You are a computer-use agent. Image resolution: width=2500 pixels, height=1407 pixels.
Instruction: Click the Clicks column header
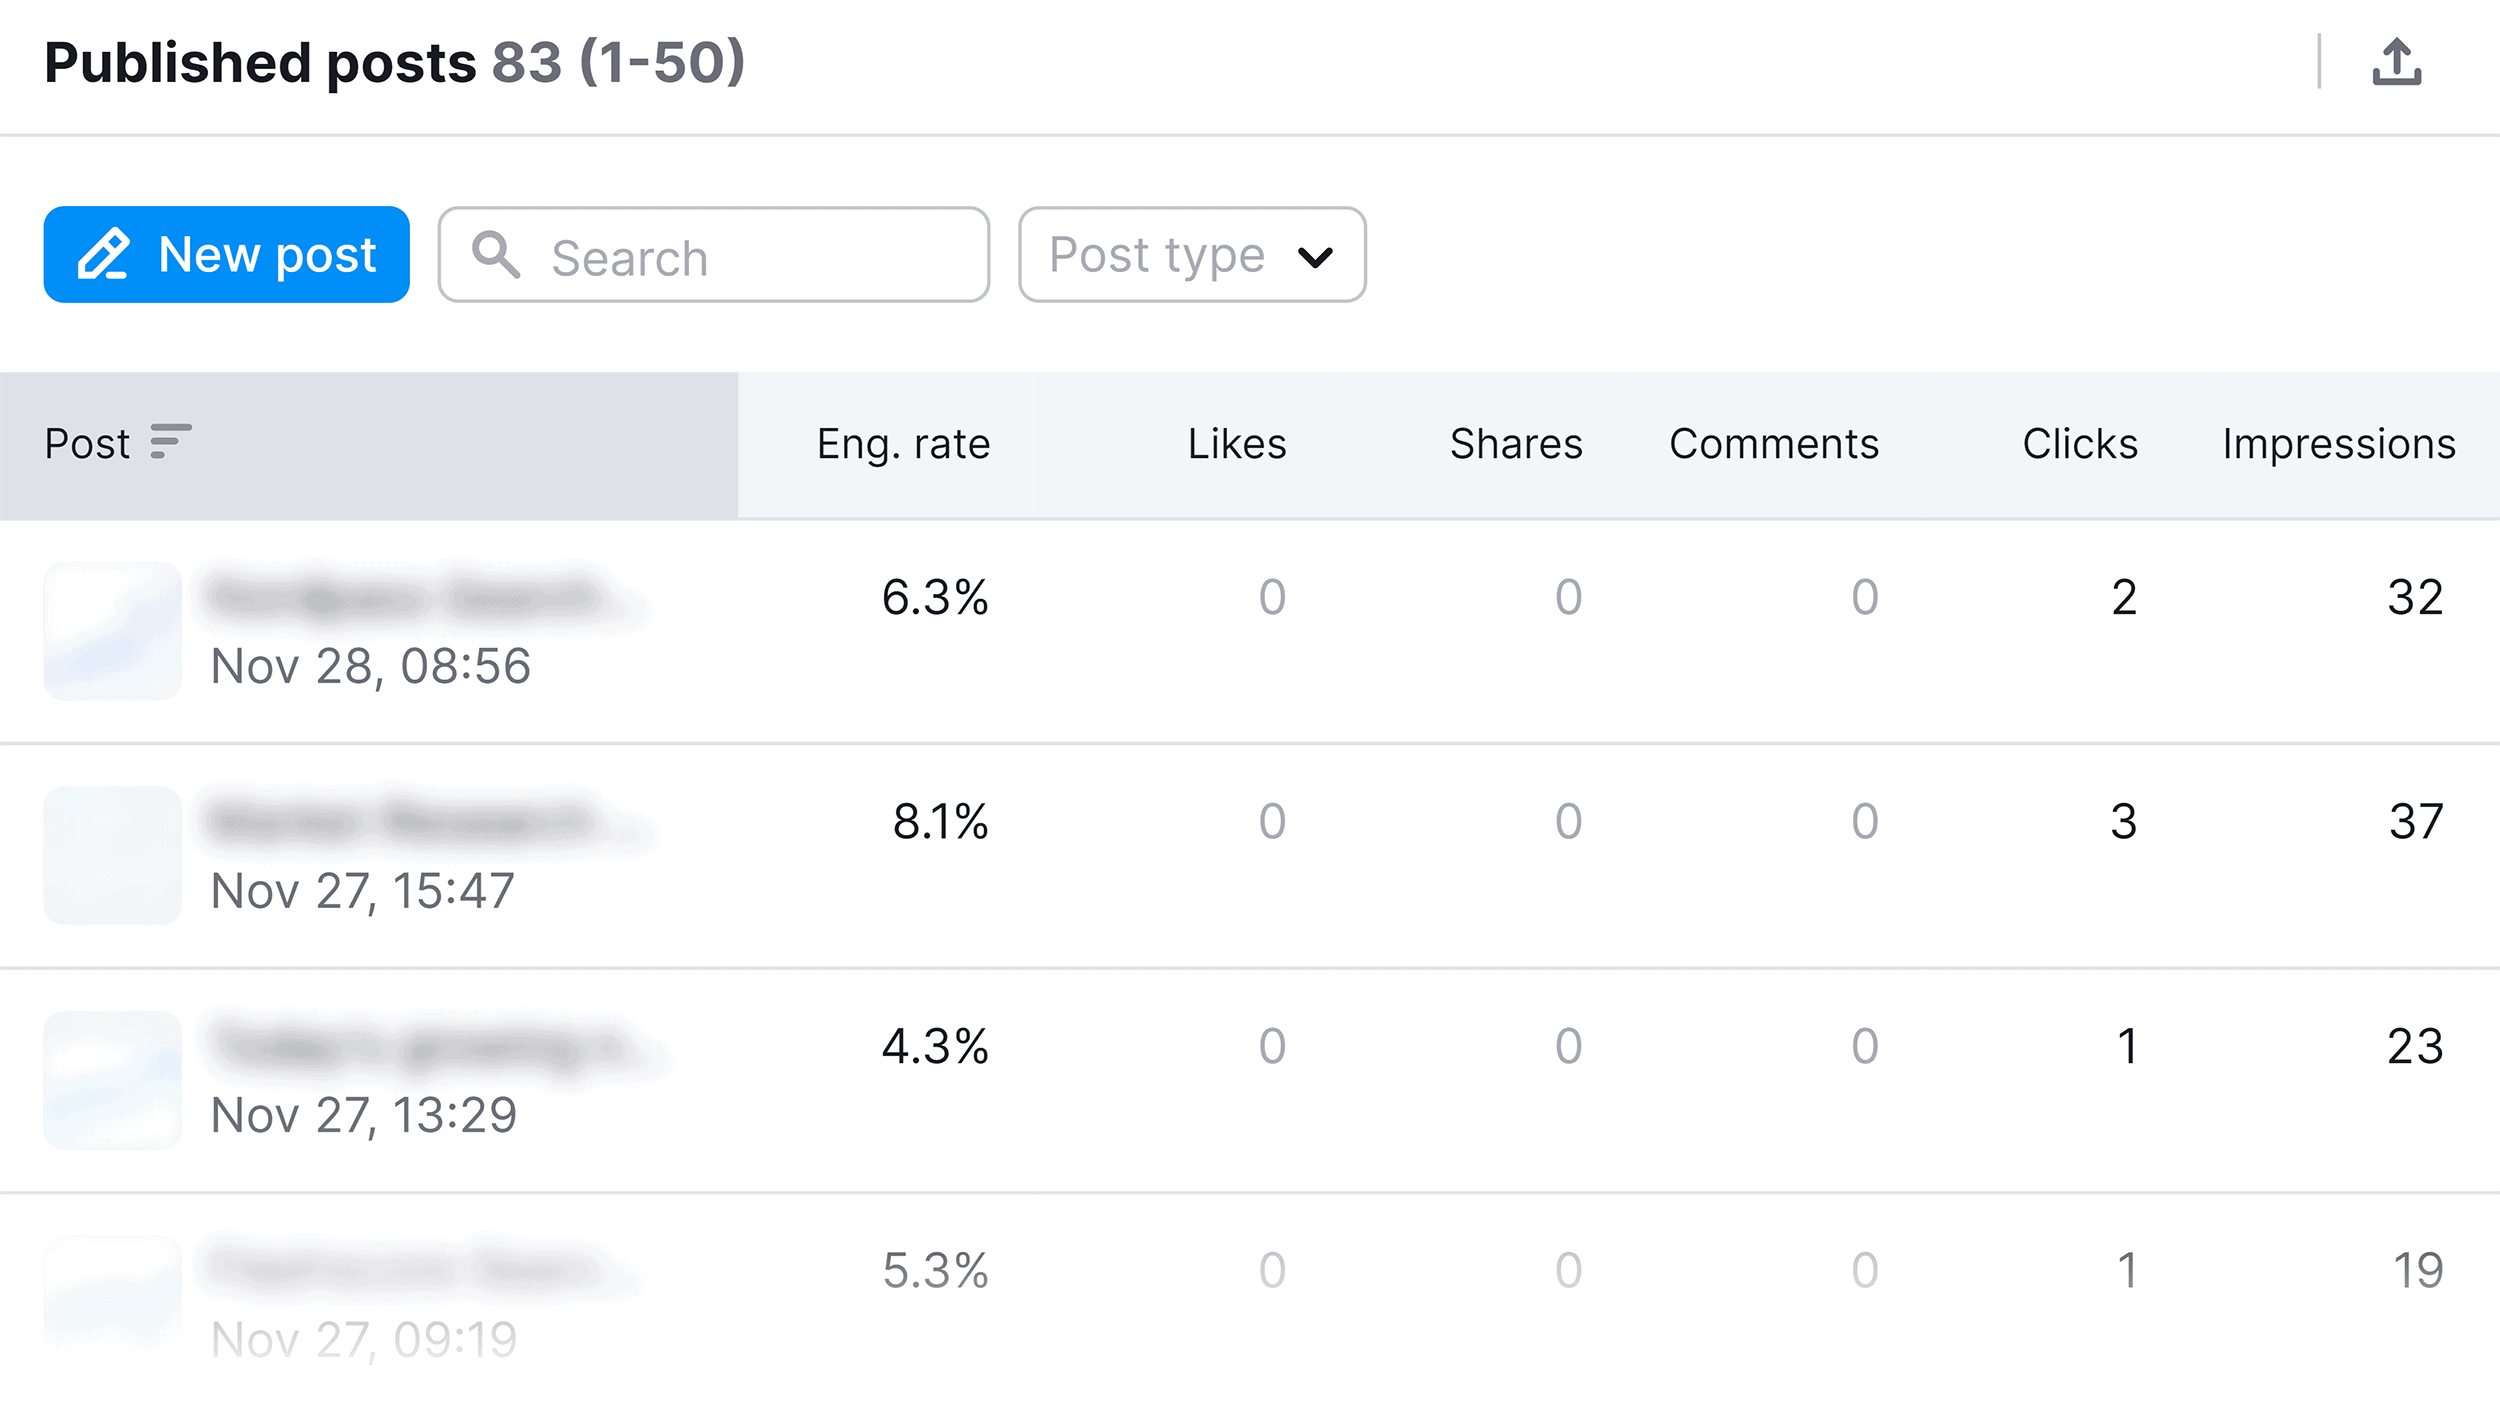(2078, 443)
